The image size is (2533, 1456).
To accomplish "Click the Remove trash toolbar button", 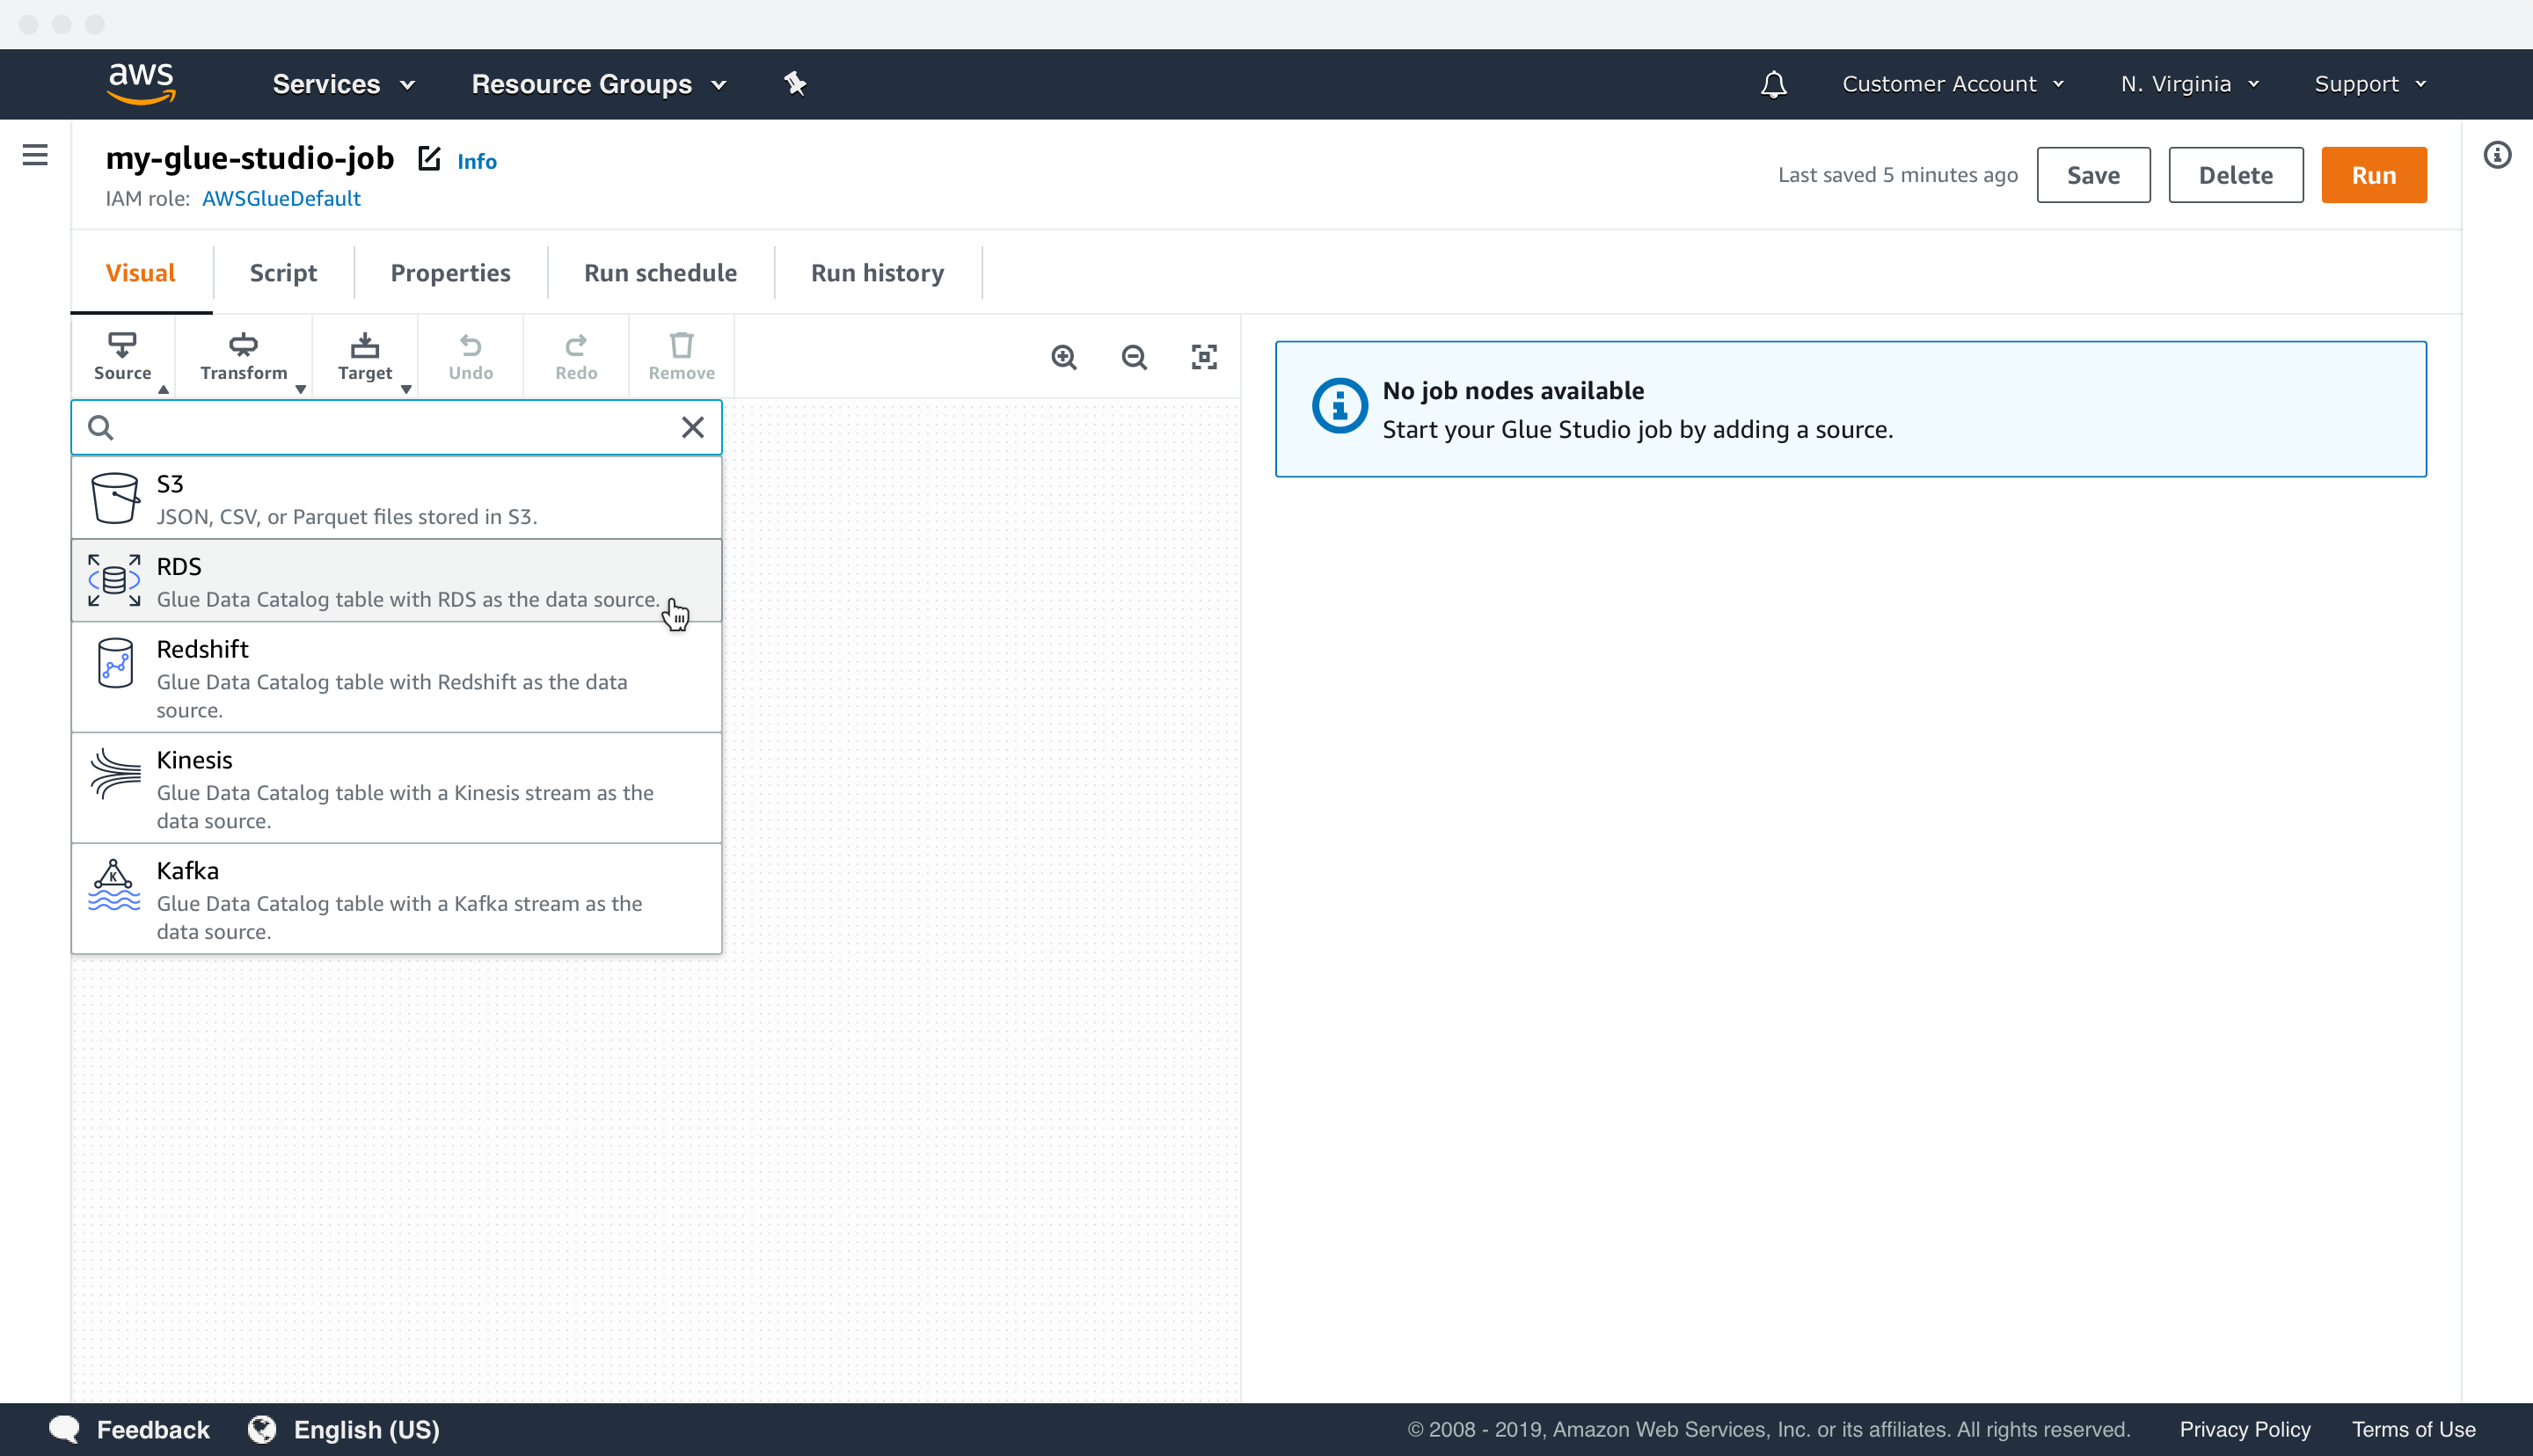I will 682,357.
